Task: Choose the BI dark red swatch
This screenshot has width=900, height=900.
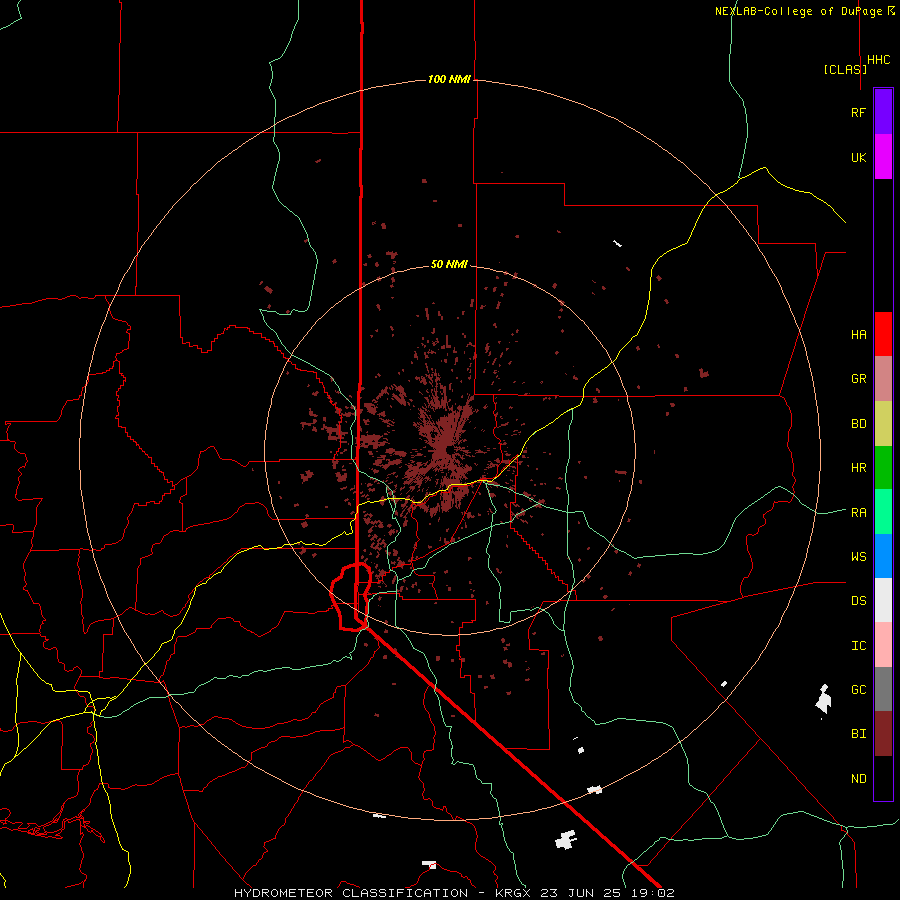Action: pyautogui.click(x=883, y=734)
